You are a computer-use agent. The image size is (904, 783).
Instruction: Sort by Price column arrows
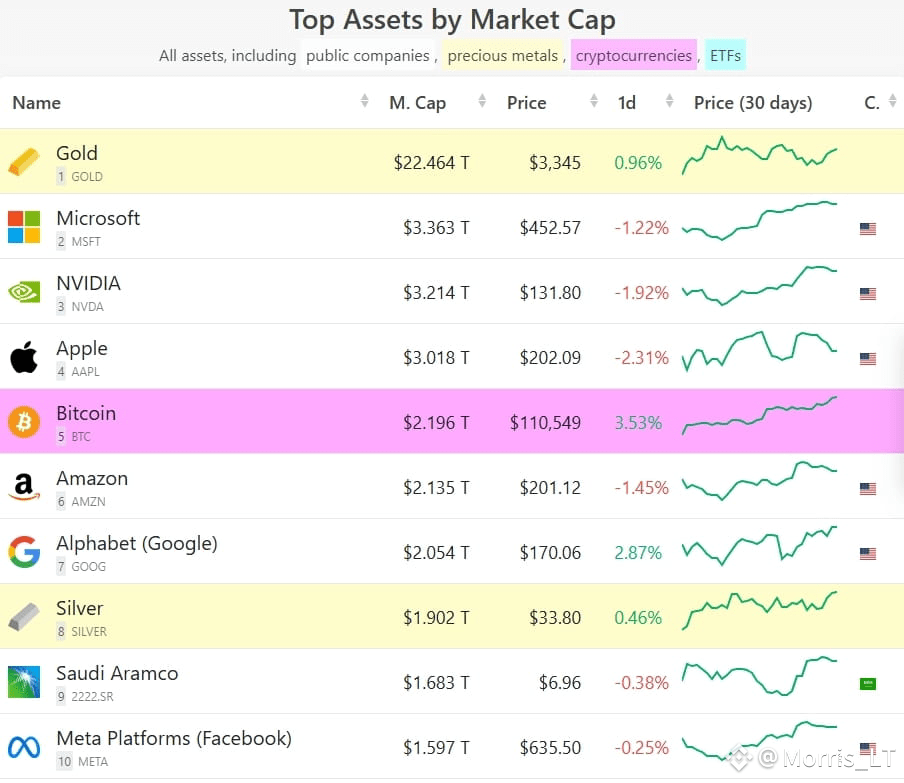[x=594, y=101]
